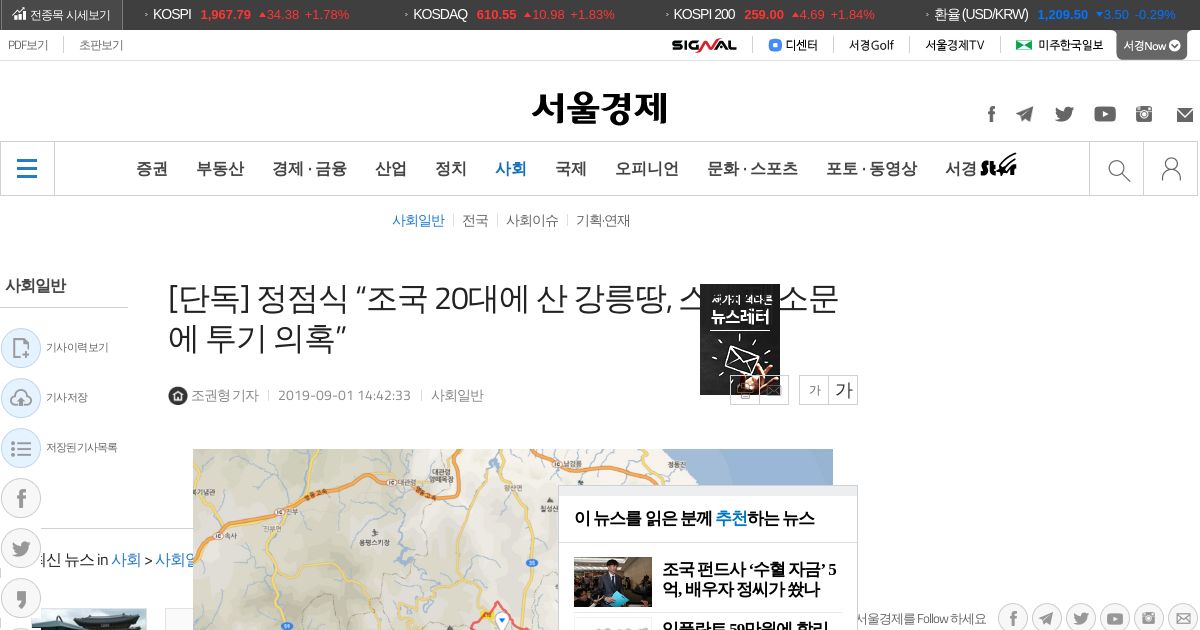Select the 전국 sub-tab
1200x630 pixels.
(x=475, y=221)
